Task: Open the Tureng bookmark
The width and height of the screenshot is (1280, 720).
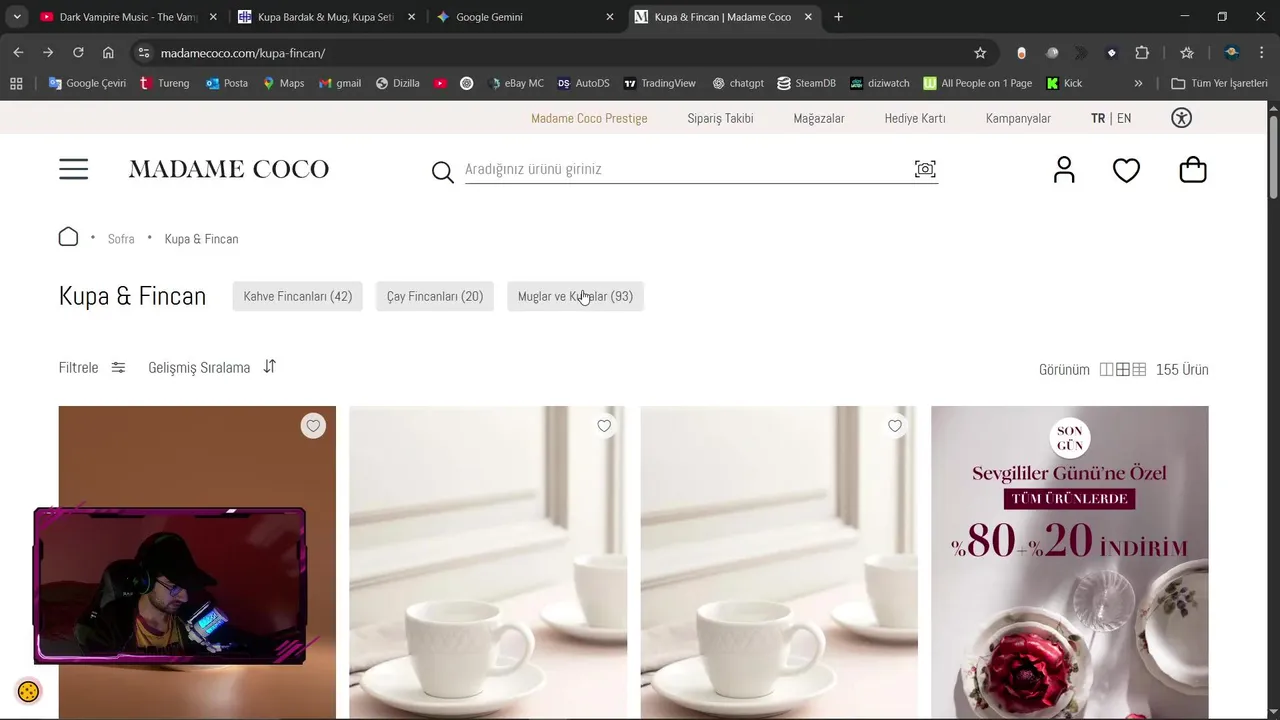Action: coord(164,83)
